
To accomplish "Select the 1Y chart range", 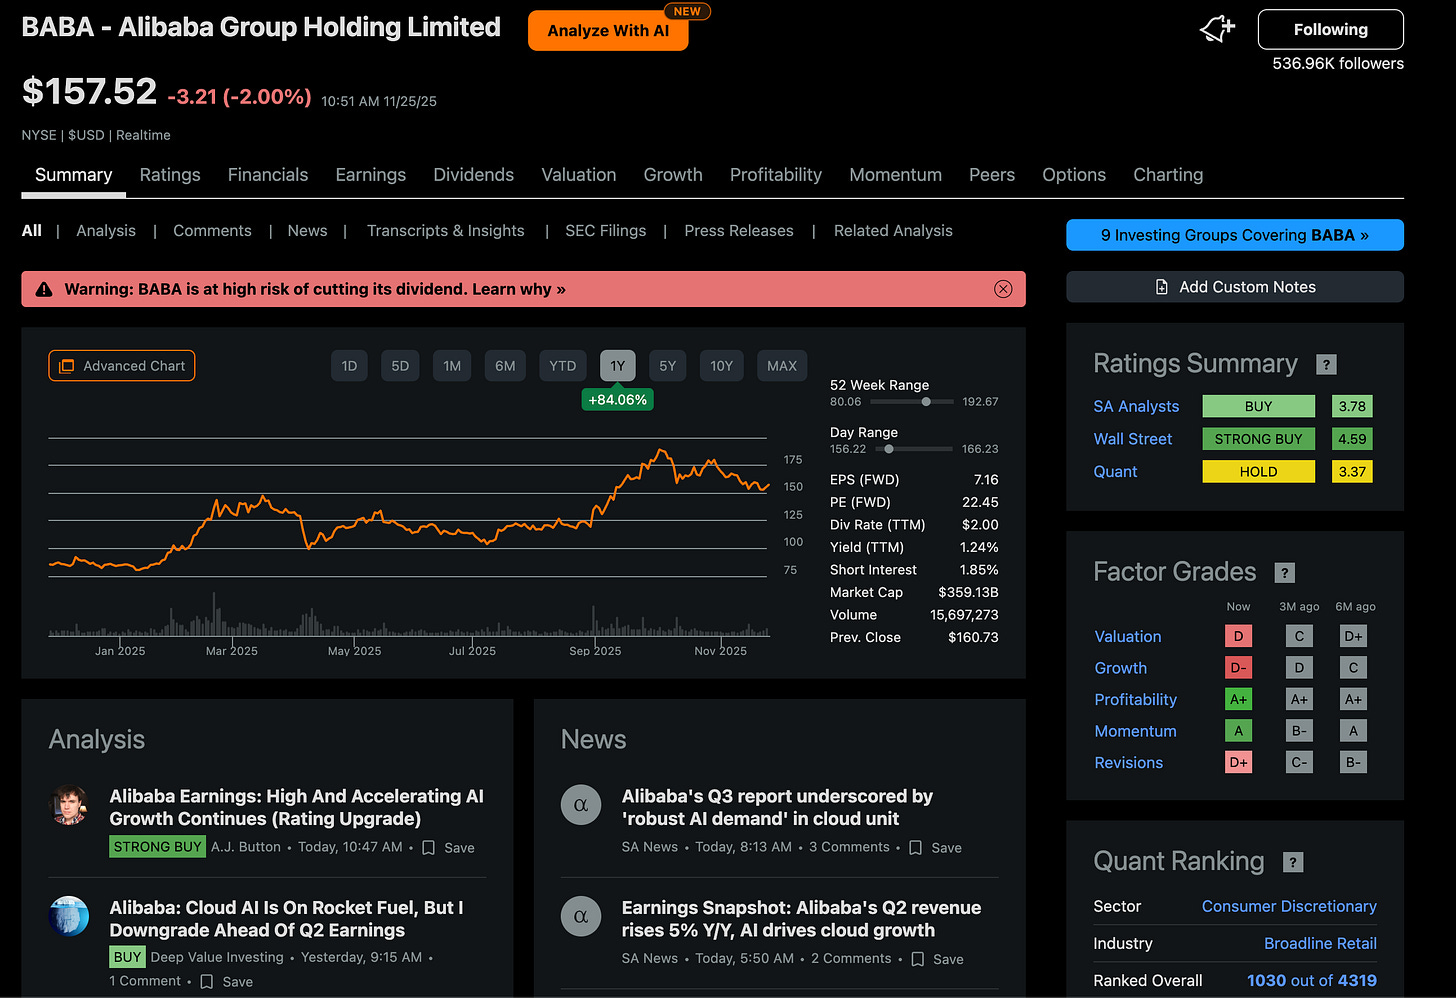I will tap(617, 366).
